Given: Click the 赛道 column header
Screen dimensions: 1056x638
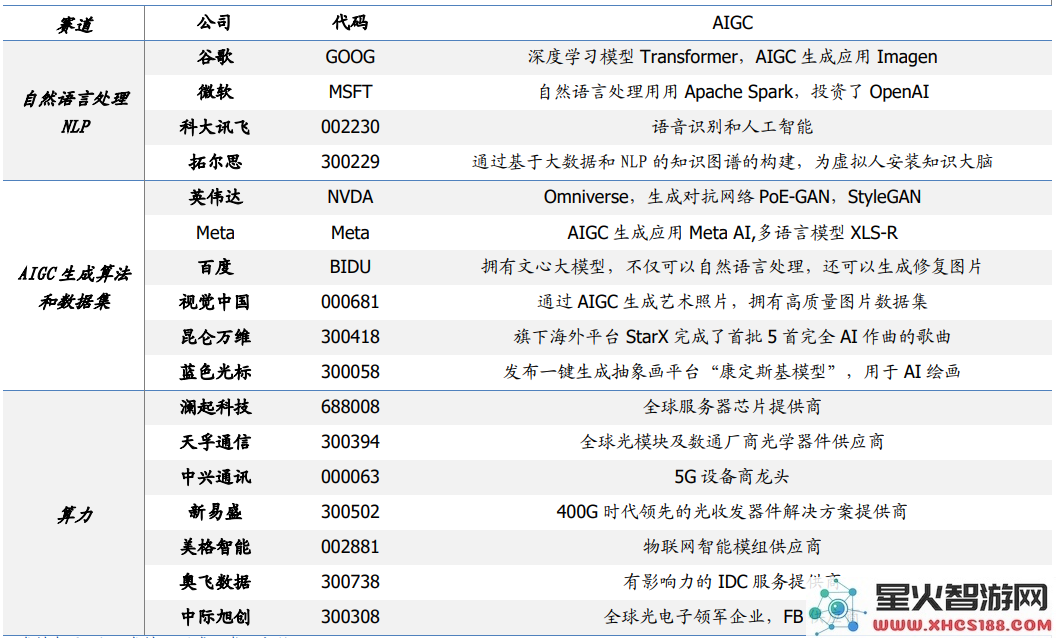Looking at the screenshot, I should click(75, 25).
